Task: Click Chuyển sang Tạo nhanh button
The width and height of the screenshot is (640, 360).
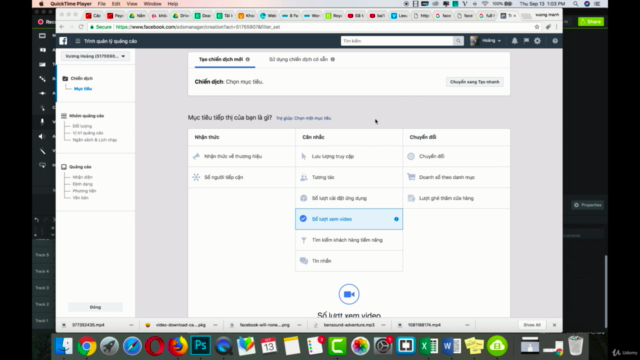Action: [x=474, y=82]
